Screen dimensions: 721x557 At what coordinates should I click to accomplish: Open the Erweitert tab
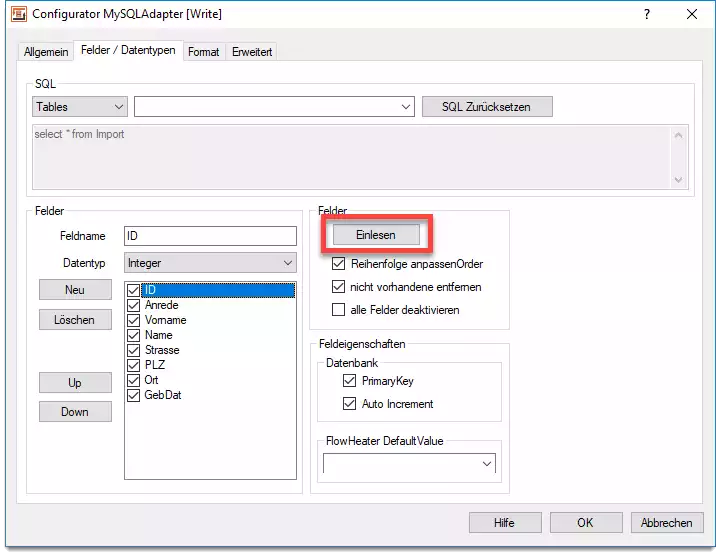[251, 52]
